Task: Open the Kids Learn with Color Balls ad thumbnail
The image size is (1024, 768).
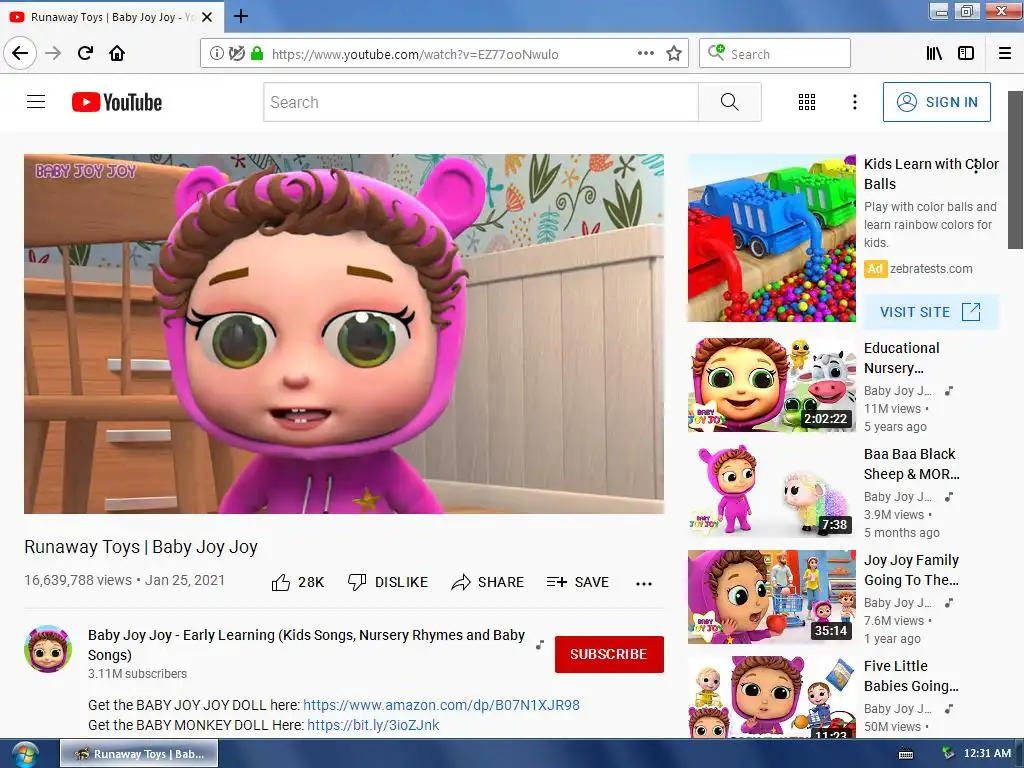Action: point(772,238)
